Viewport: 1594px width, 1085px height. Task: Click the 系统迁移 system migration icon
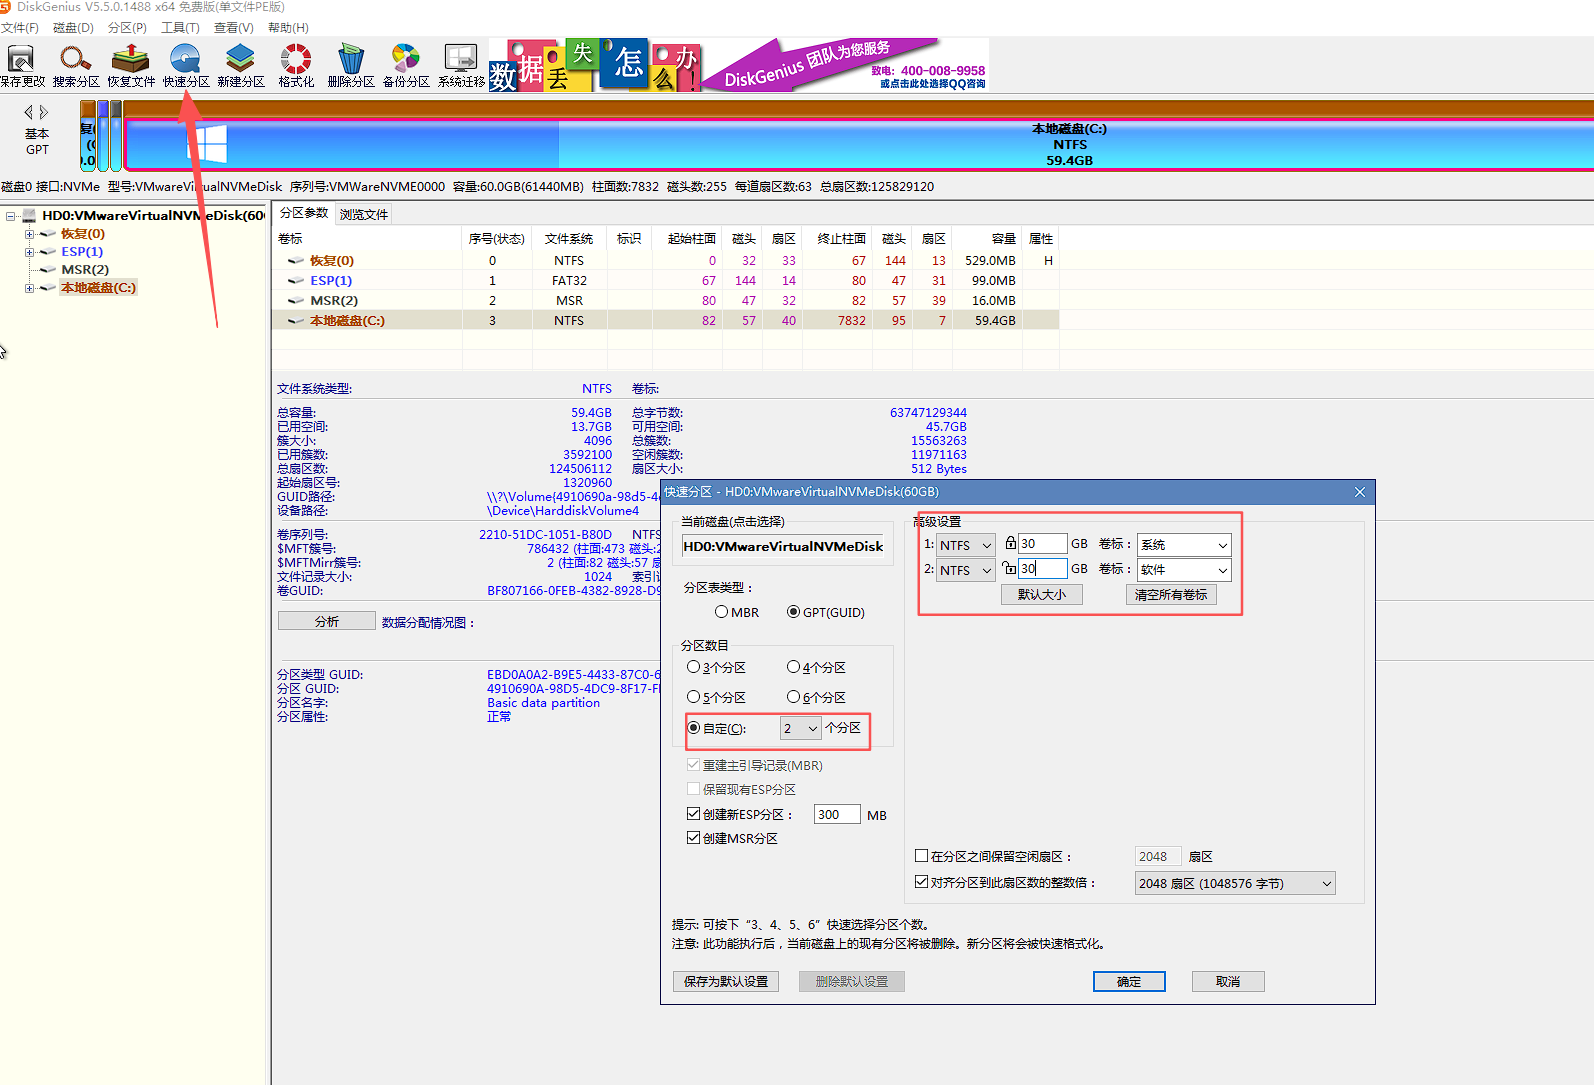(x=461, y=65)
